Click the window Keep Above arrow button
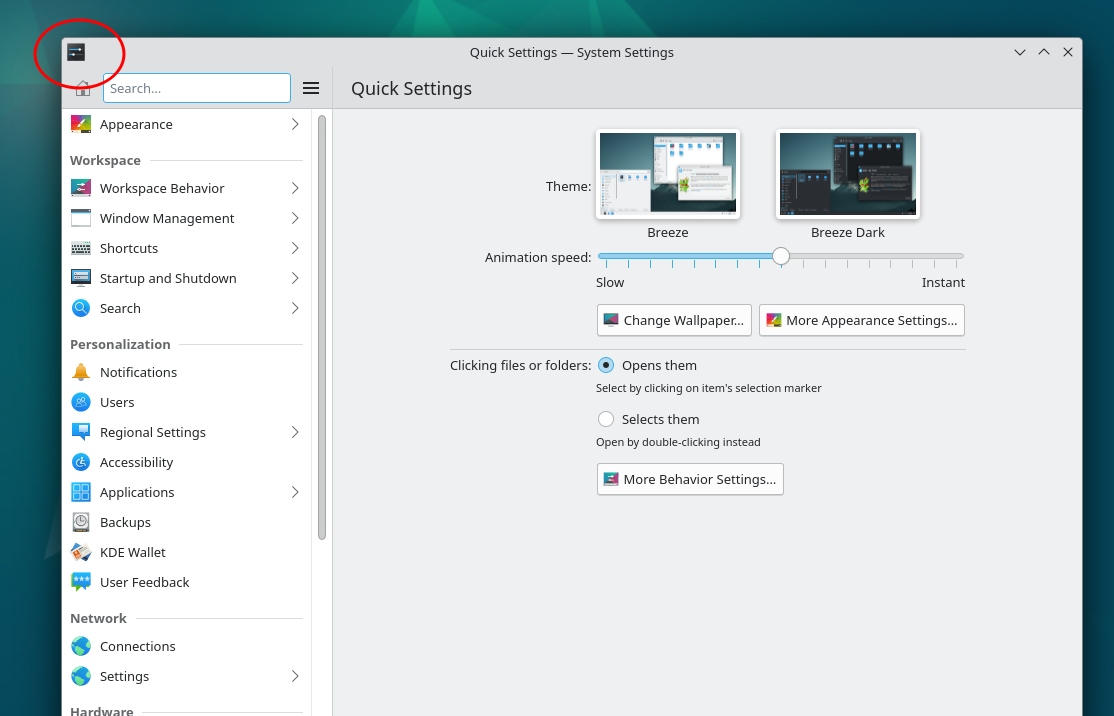Viewport: 1114px width, 716px height. point(1044,52)
